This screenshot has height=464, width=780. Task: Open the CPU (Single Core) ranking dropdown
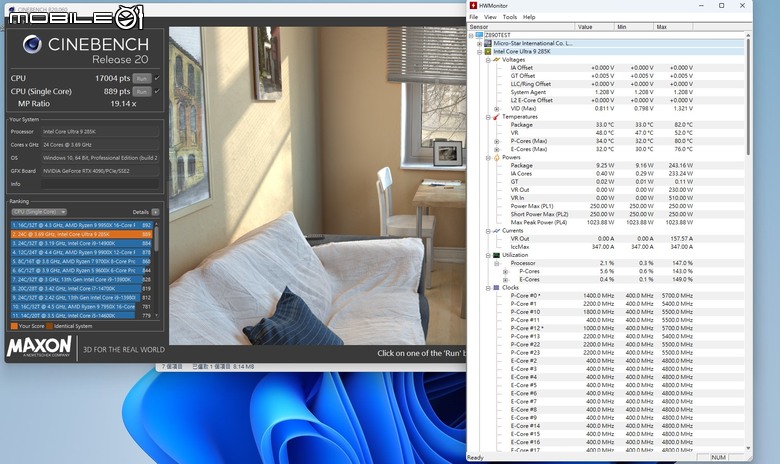tap(39, 212)
